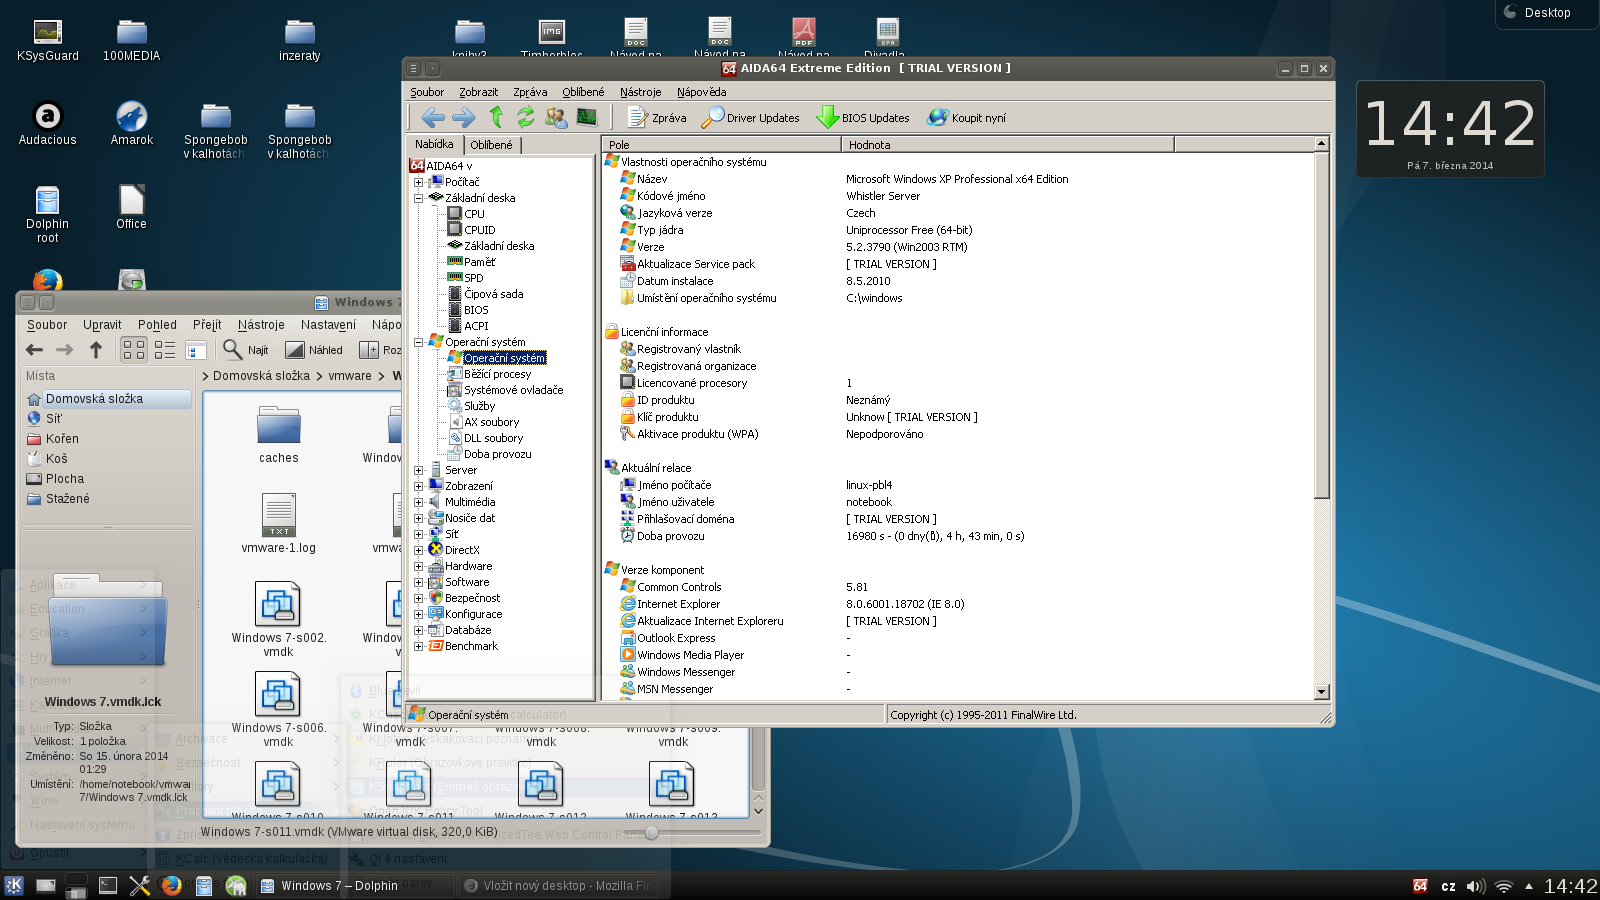Viewport: 1600px width, 900px height.
Task: Open BIOS Updates in AIDA64 toolbar
Action: (863, 118)
